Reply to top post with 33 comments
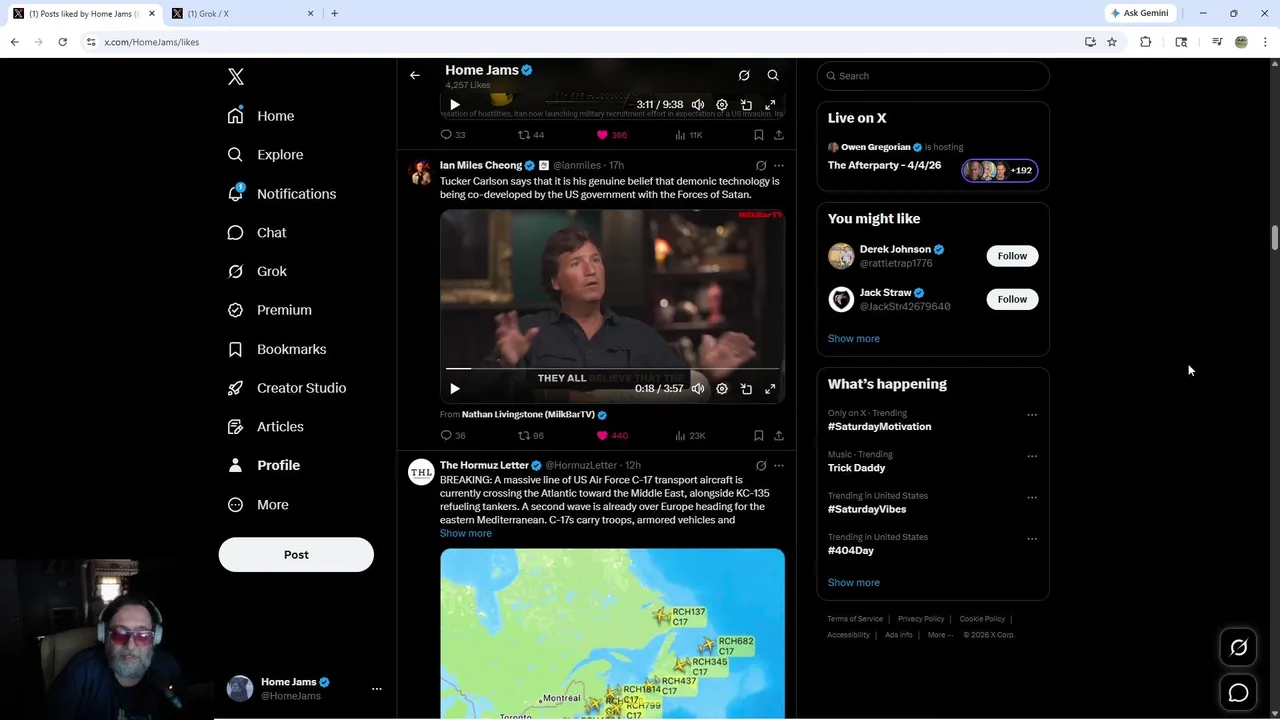The height and width of the screenshot is (720, 1280). point(453,135)
